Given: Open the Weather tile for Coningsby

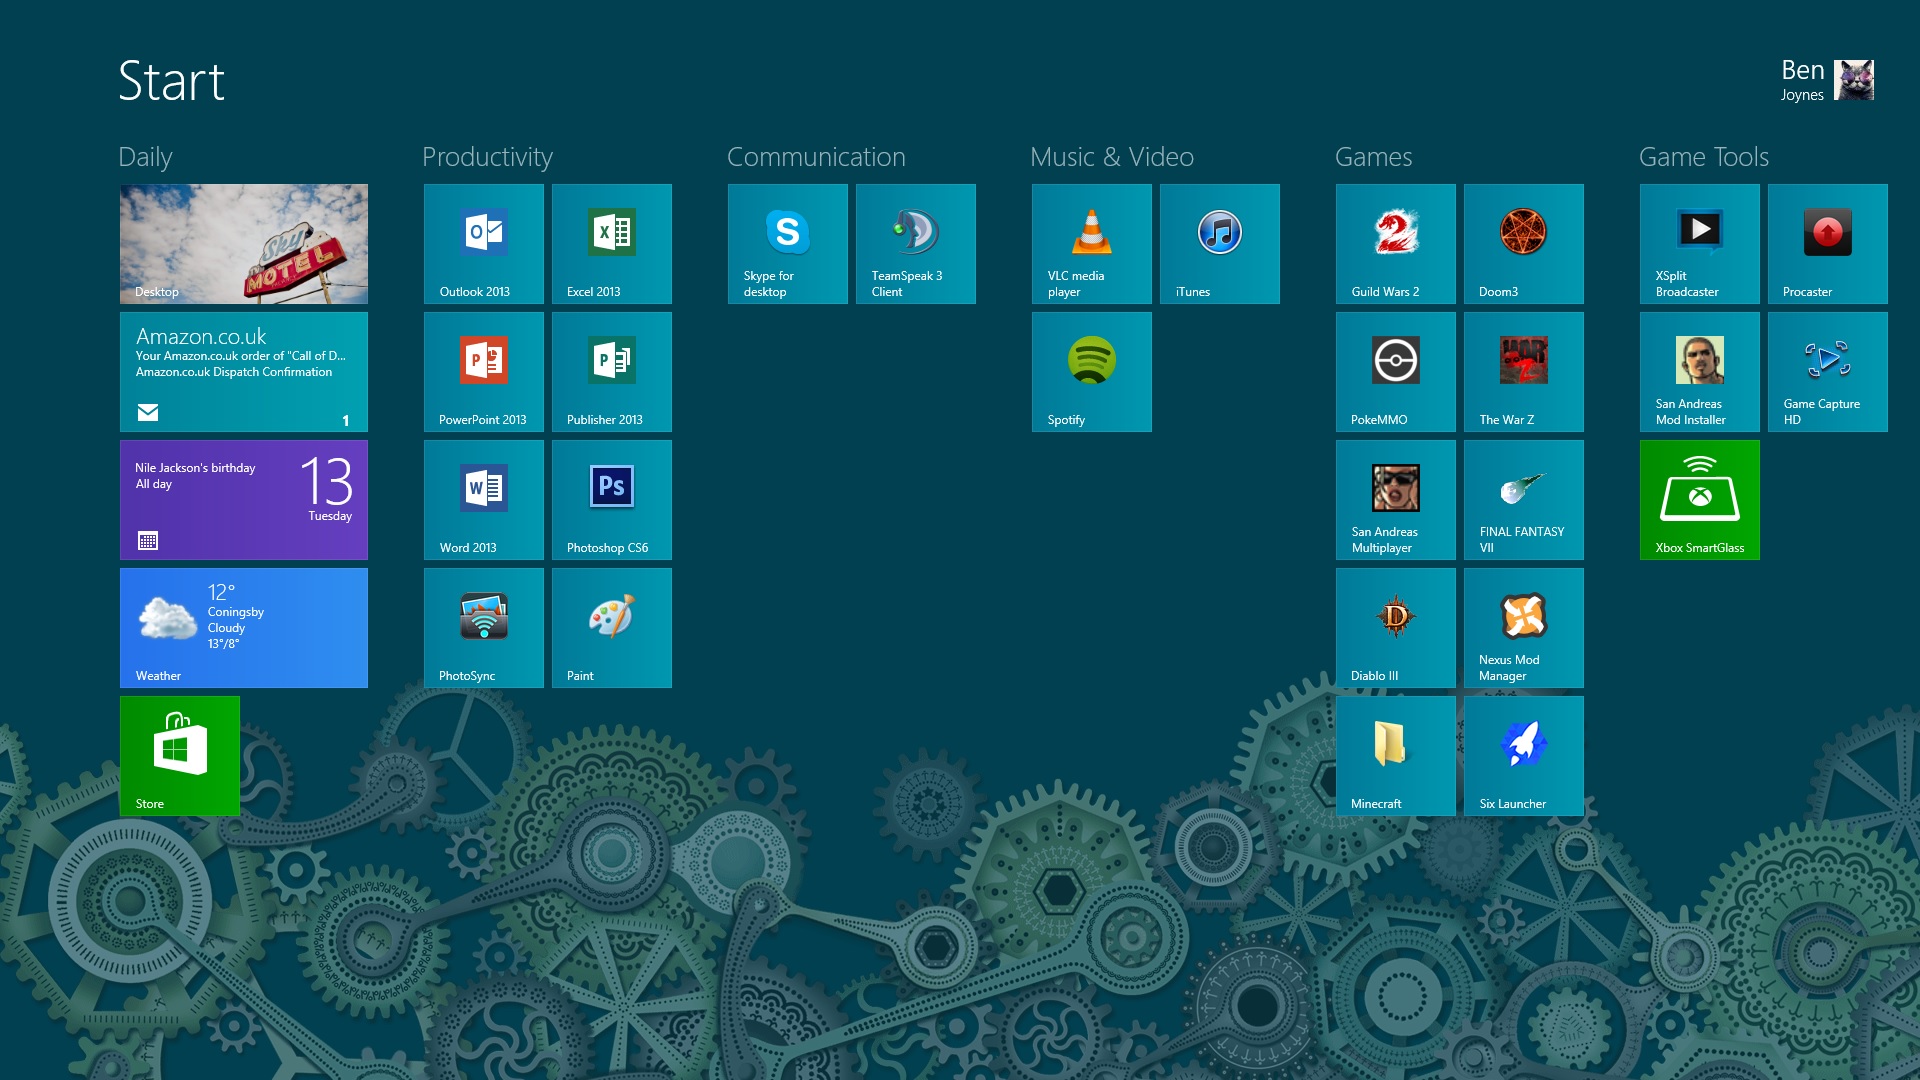Looking at the screenshot, I should pos(243,627).
